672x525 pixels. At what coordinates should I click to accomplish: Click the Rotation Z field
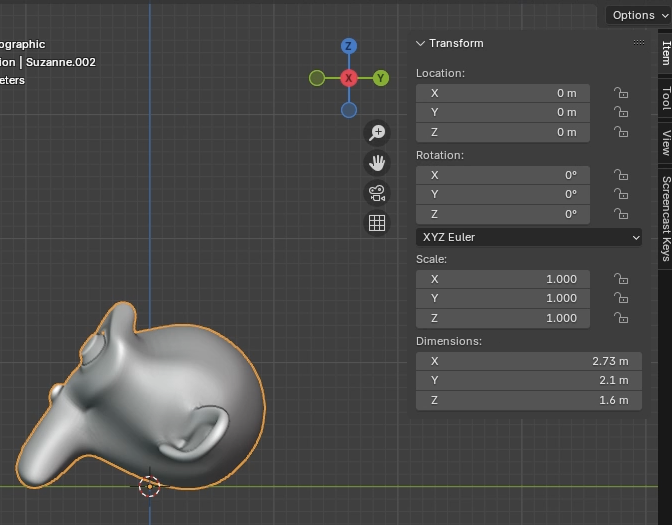point(503,214)
